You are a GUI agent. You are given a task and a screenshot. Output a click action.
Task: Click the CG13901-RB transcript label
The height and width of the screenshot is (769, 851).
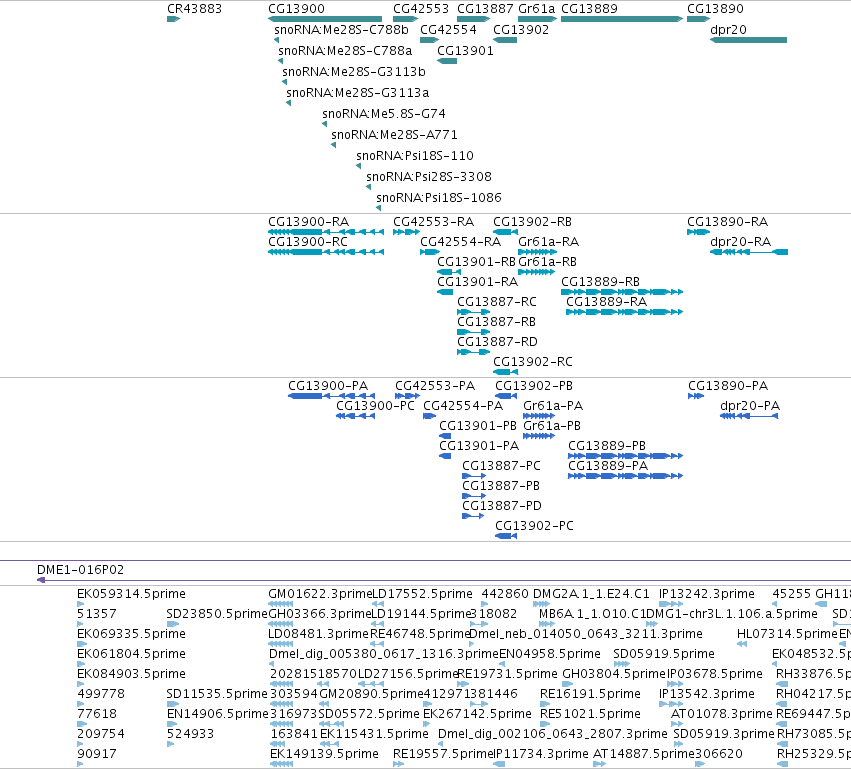coord(476,262)
